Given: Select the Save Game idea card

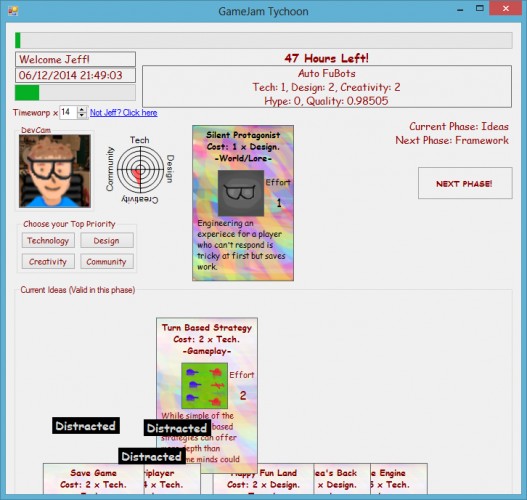Looking at the screenshot, I should coord(93,479).
